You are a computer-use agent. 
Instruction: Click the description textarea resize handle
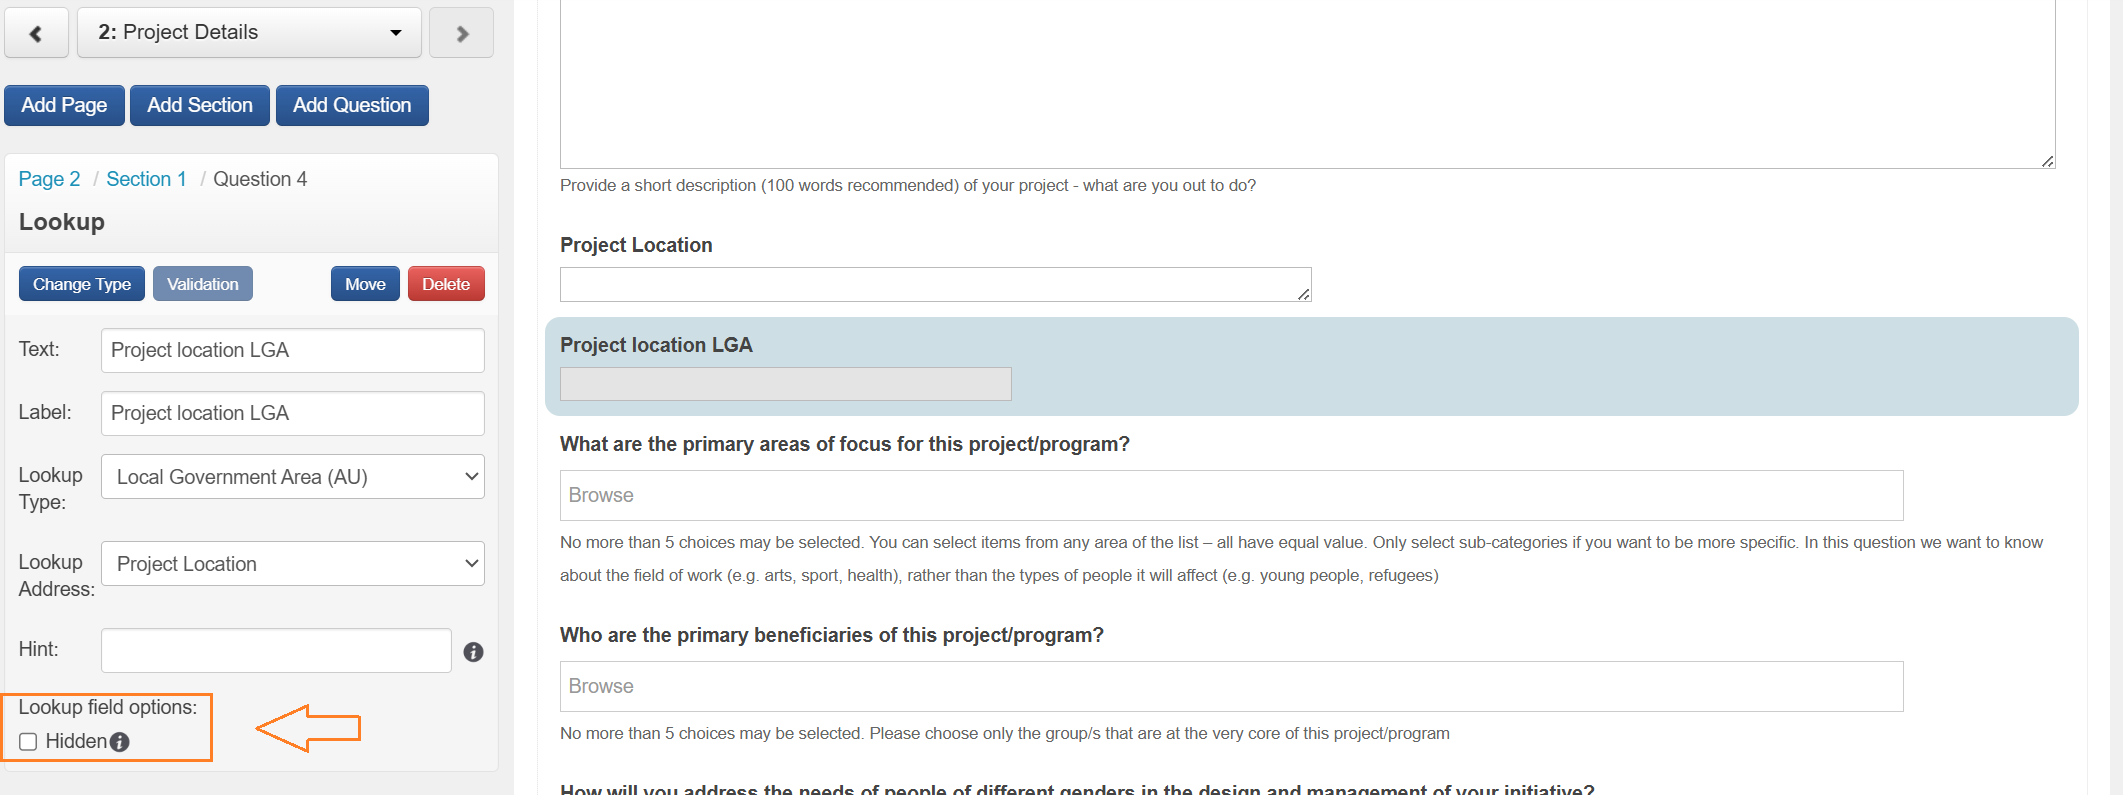(2048, 161)
